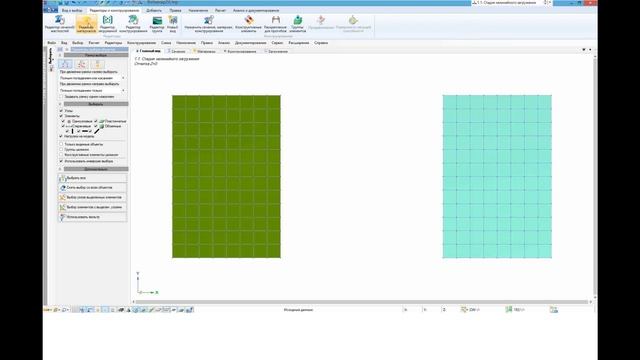Open Редактор грунта ribbon tool
The image size is (640, 360).
point(157,24)
